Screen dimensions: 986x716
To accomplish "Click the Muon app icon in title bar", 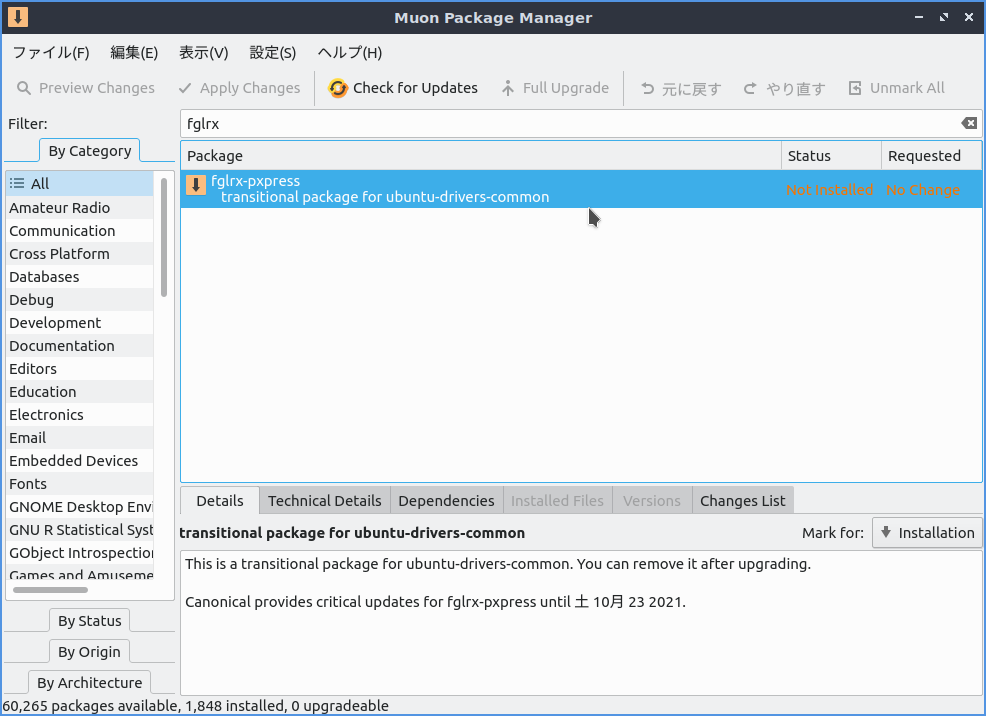I will pyautogui.click(x=18, y=17).
